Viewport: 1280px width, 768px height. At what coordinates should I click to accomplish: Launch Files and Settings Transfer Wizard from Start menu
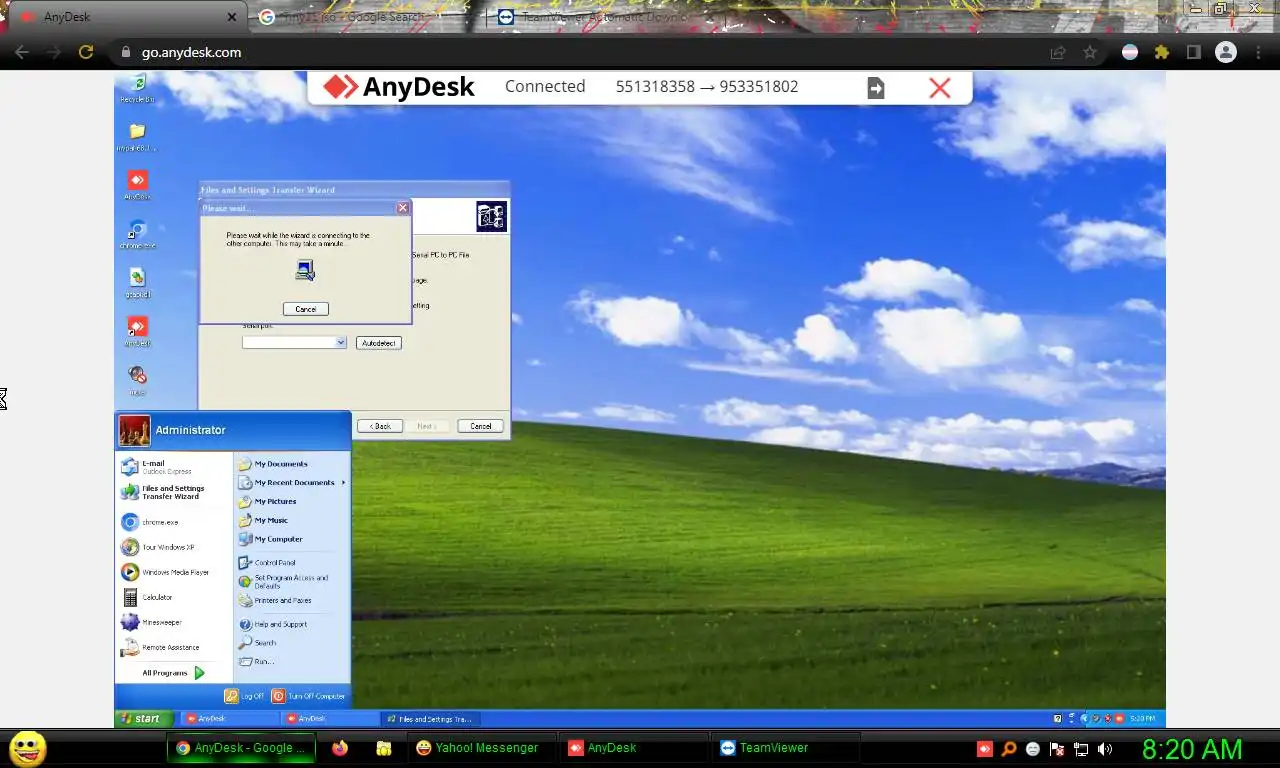166,492
